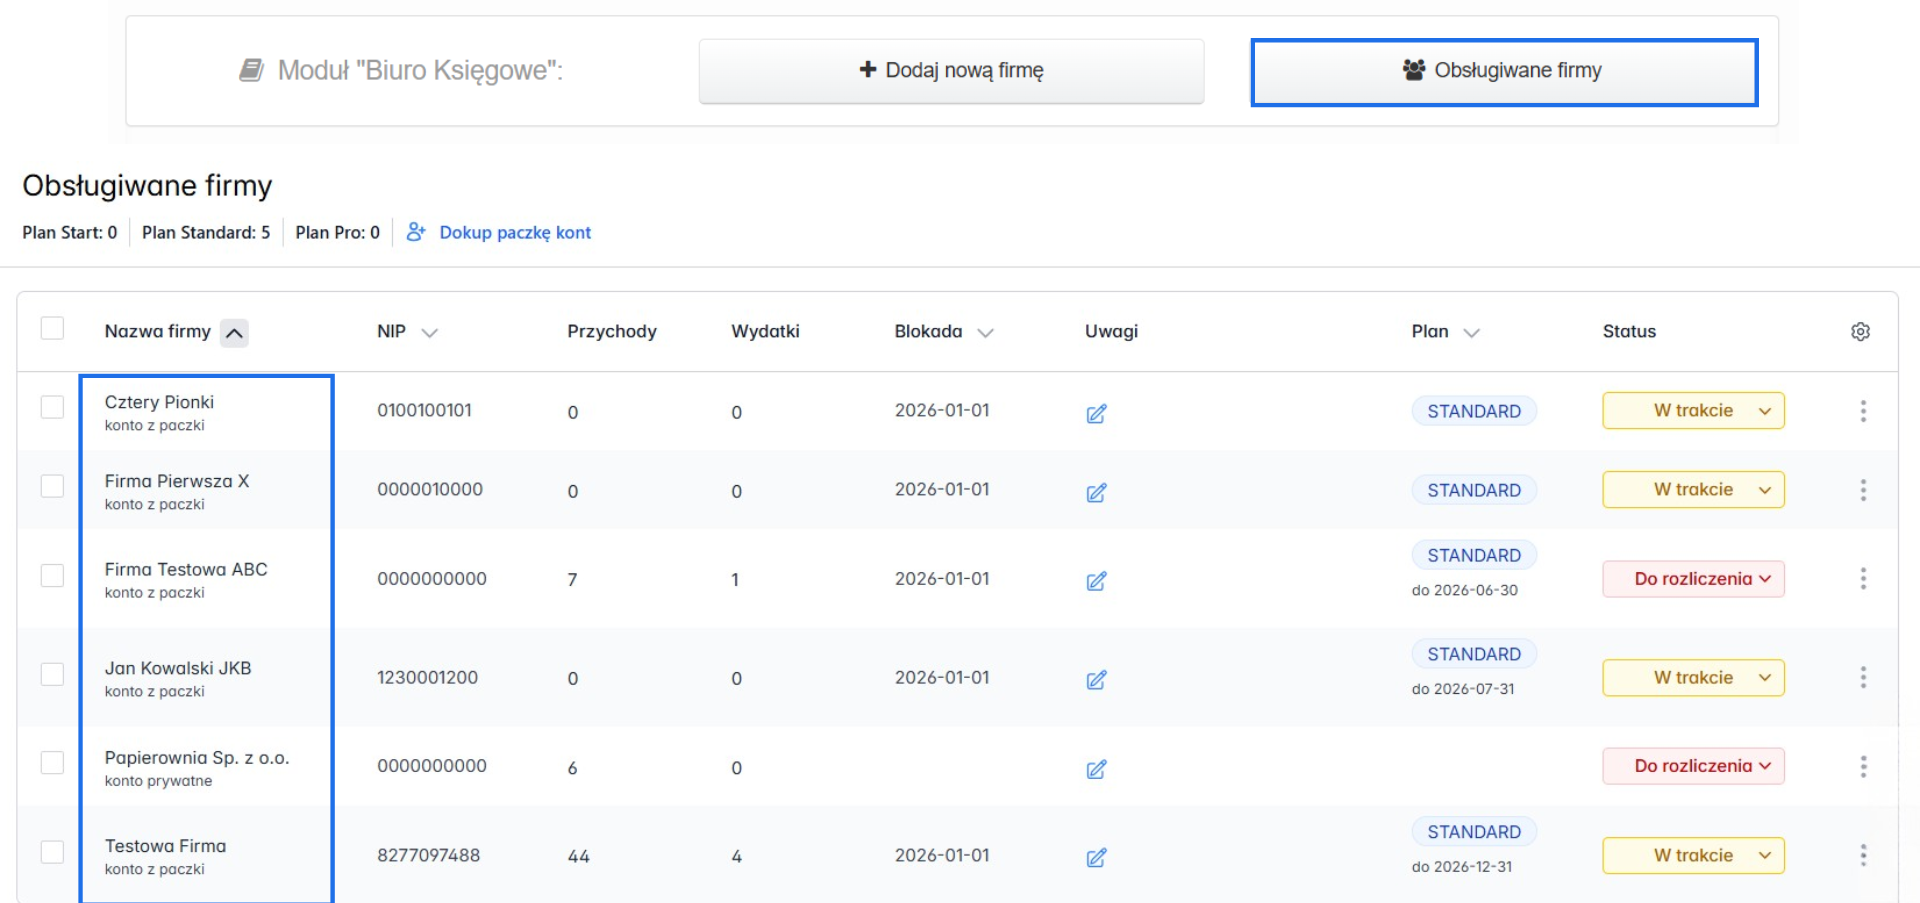Click the STANDARD plan badge for Firma Pierwsza X
The width and height of the screenshot is (1920, 903).
click(1473, 490)
